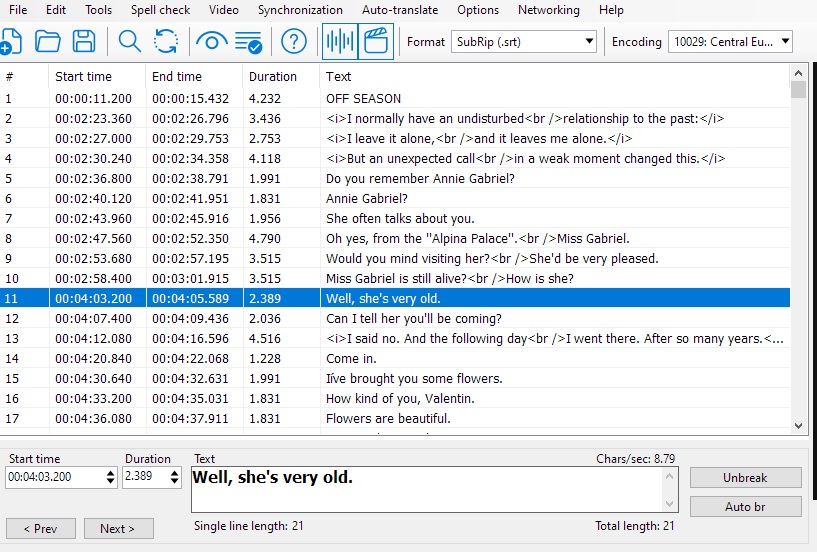The width and height of the screenshot is (817, 552).
Task: Open Visual sync eye icon
Action: [x=212, y=41]
